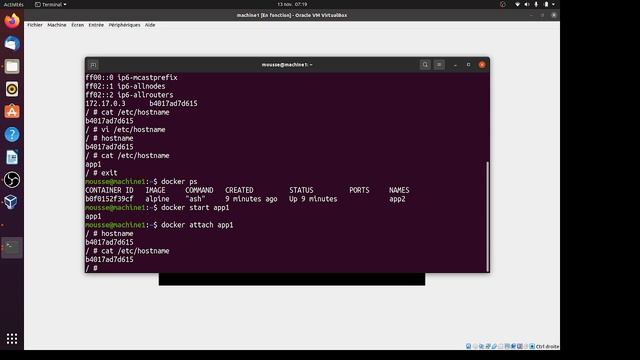The height and width of the screenshot is (360, 640).
Task: Click VirtualBox hard disk activity icon
Action: [469, 346]
